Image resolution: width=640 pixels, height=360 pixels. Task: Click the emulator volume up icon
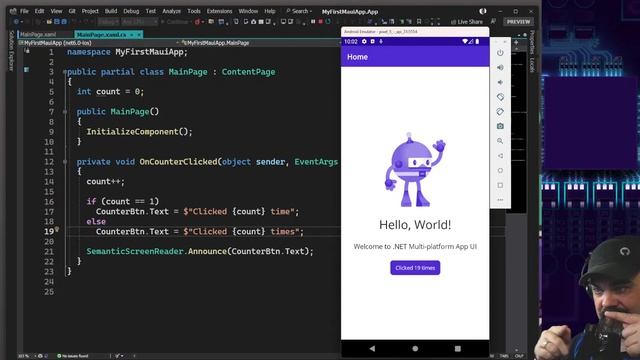(500, 67)
